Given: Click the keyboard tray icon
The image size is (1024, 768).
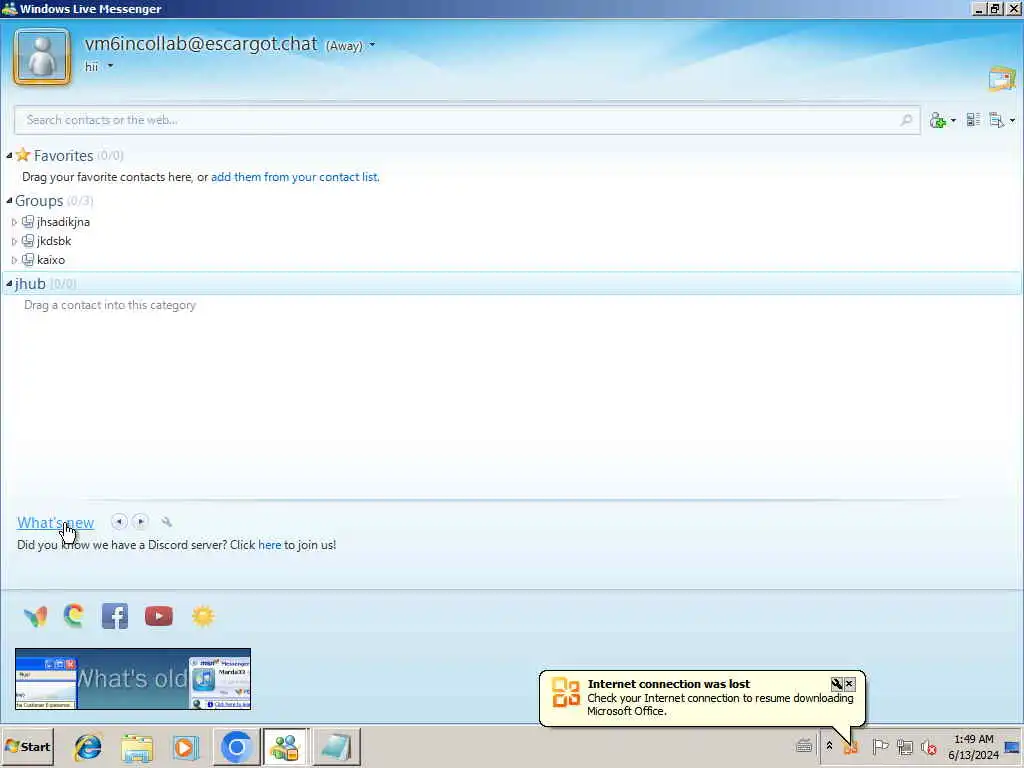Looking at the screenshot, I should [x=804, y=745].
